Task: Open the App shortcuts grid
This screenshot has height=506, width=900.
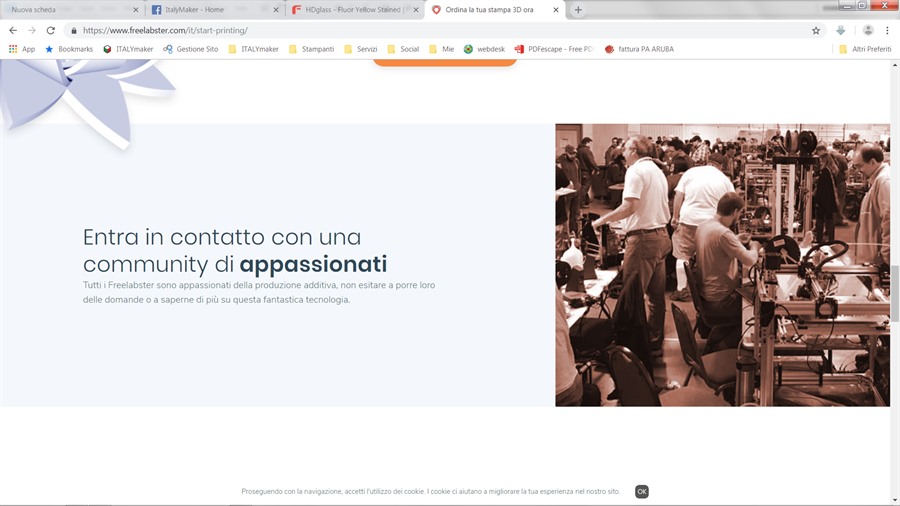Action: [x=22, y=49]
